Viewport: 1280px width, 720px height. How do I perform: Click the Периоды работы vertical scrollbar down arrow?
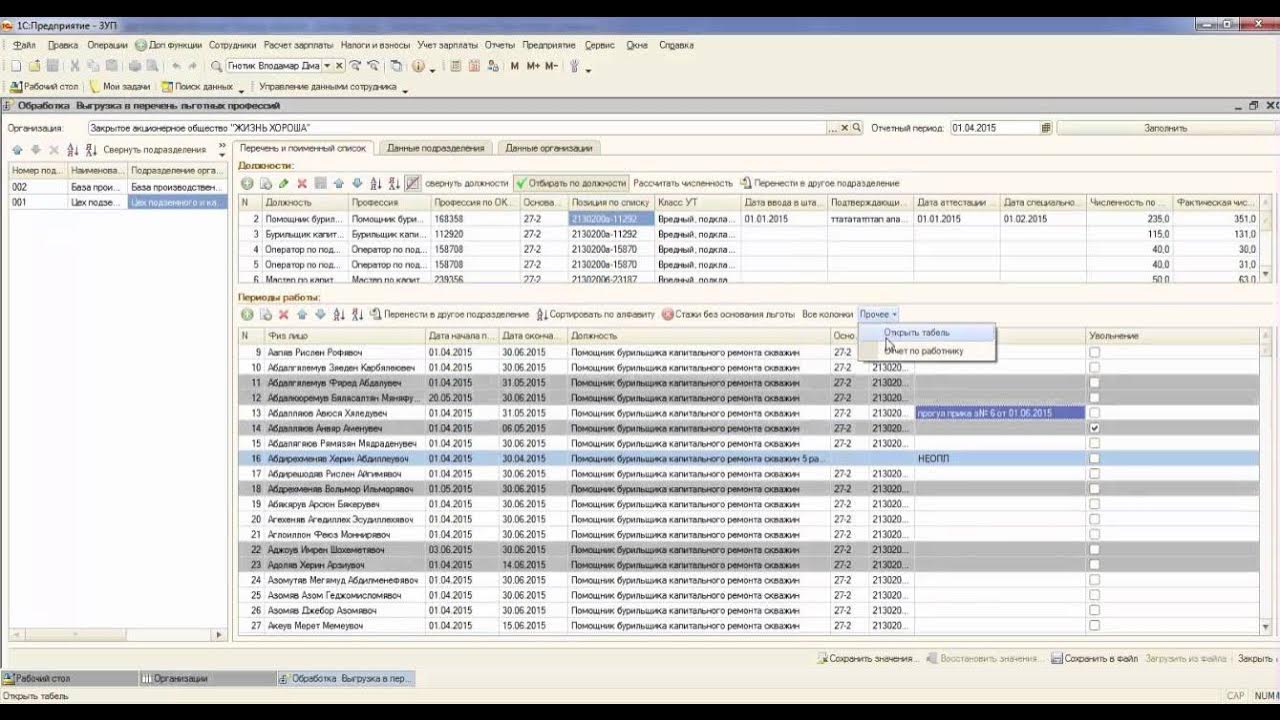pos(1266,626)
